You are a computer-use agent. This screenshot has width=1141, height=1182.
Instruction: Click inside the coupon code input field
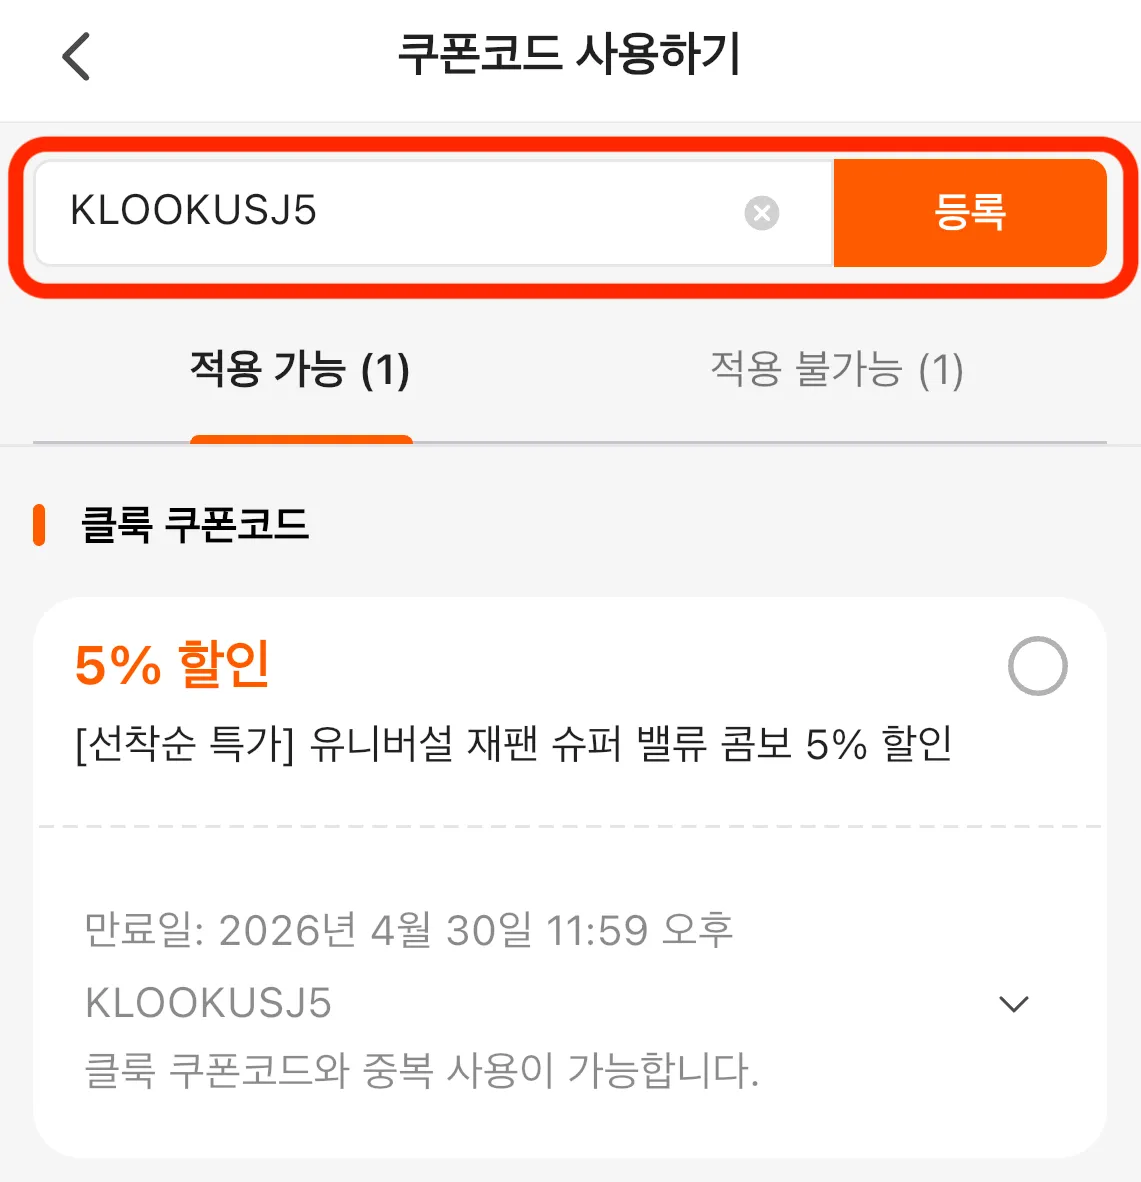(x=400, y=211)
